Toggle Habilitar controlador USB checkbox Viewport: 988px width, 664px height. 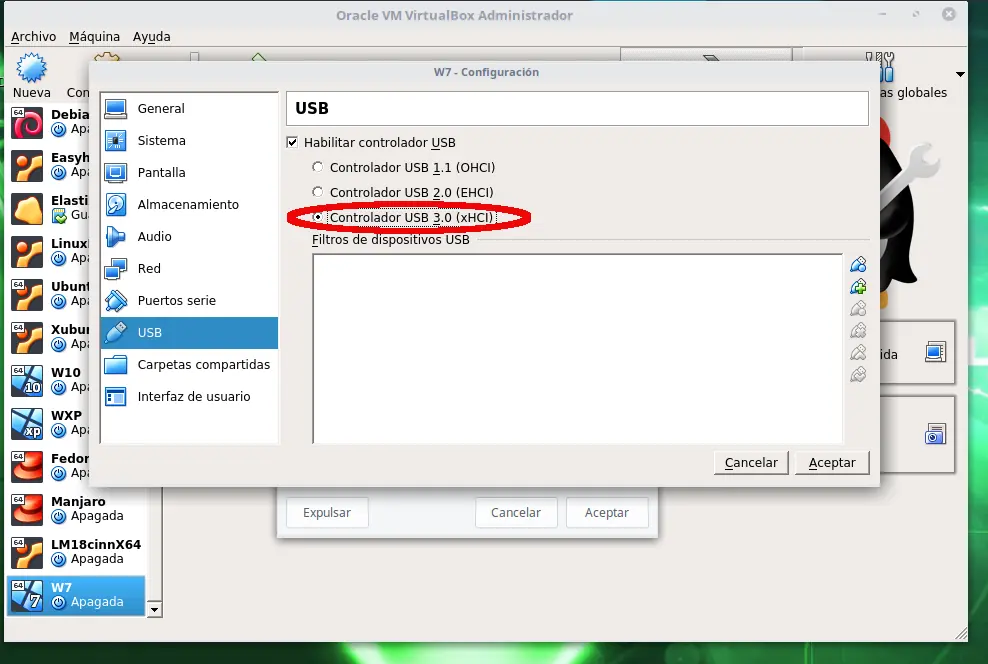pyautogui.click(x=292, y=142)
